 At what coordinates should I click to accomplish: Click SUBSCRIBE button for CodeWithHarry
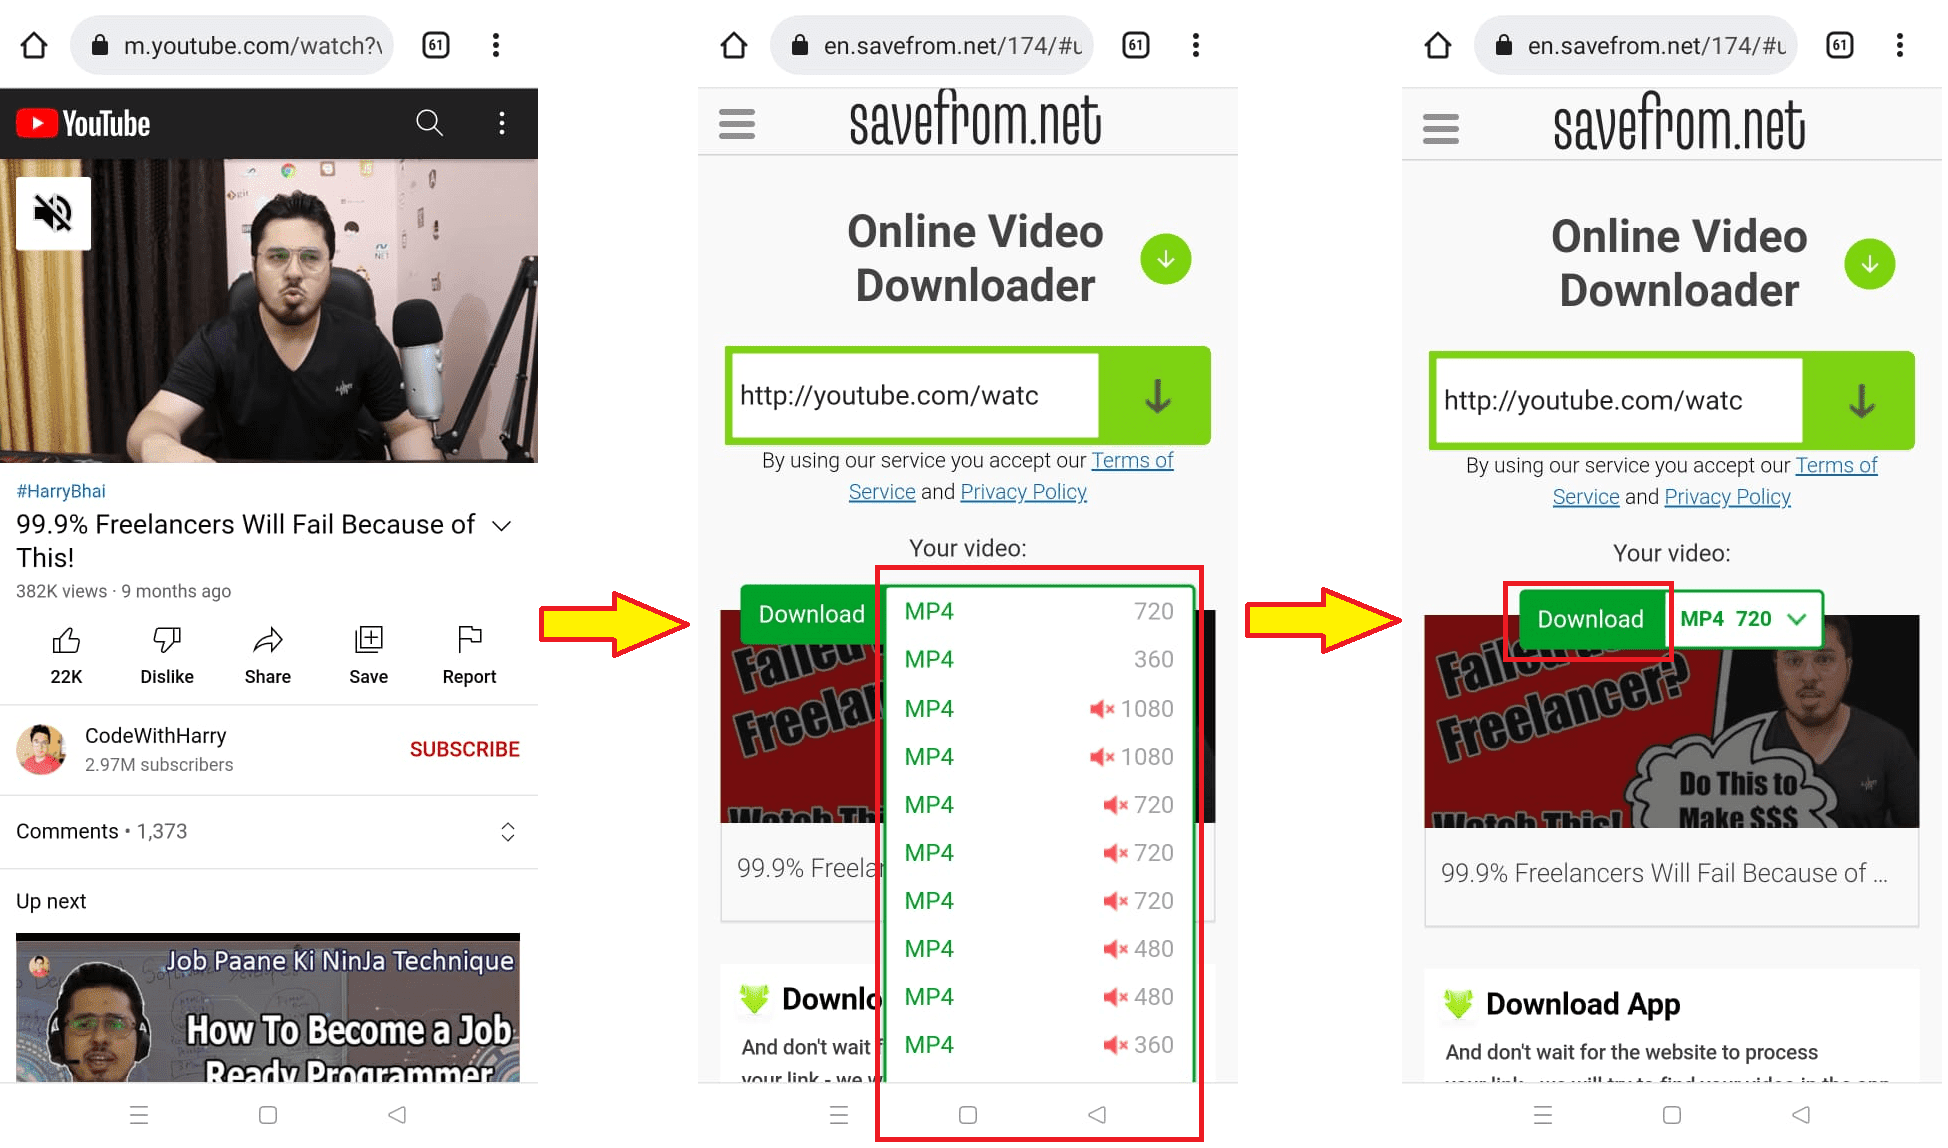coord(466,749)
